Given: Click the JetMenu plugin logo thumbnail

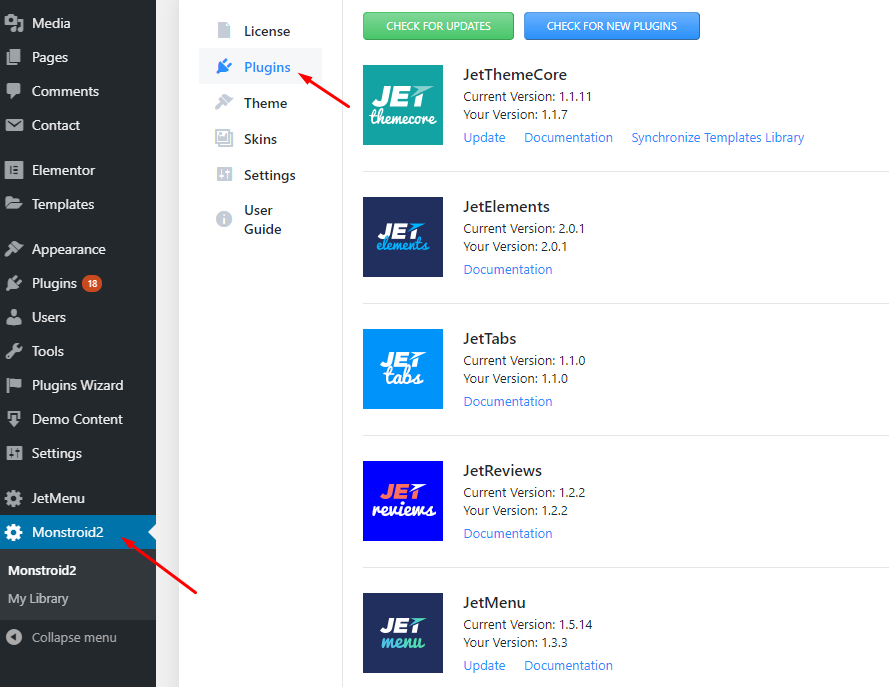Looking at the screenshot, I should pos(402,633).
